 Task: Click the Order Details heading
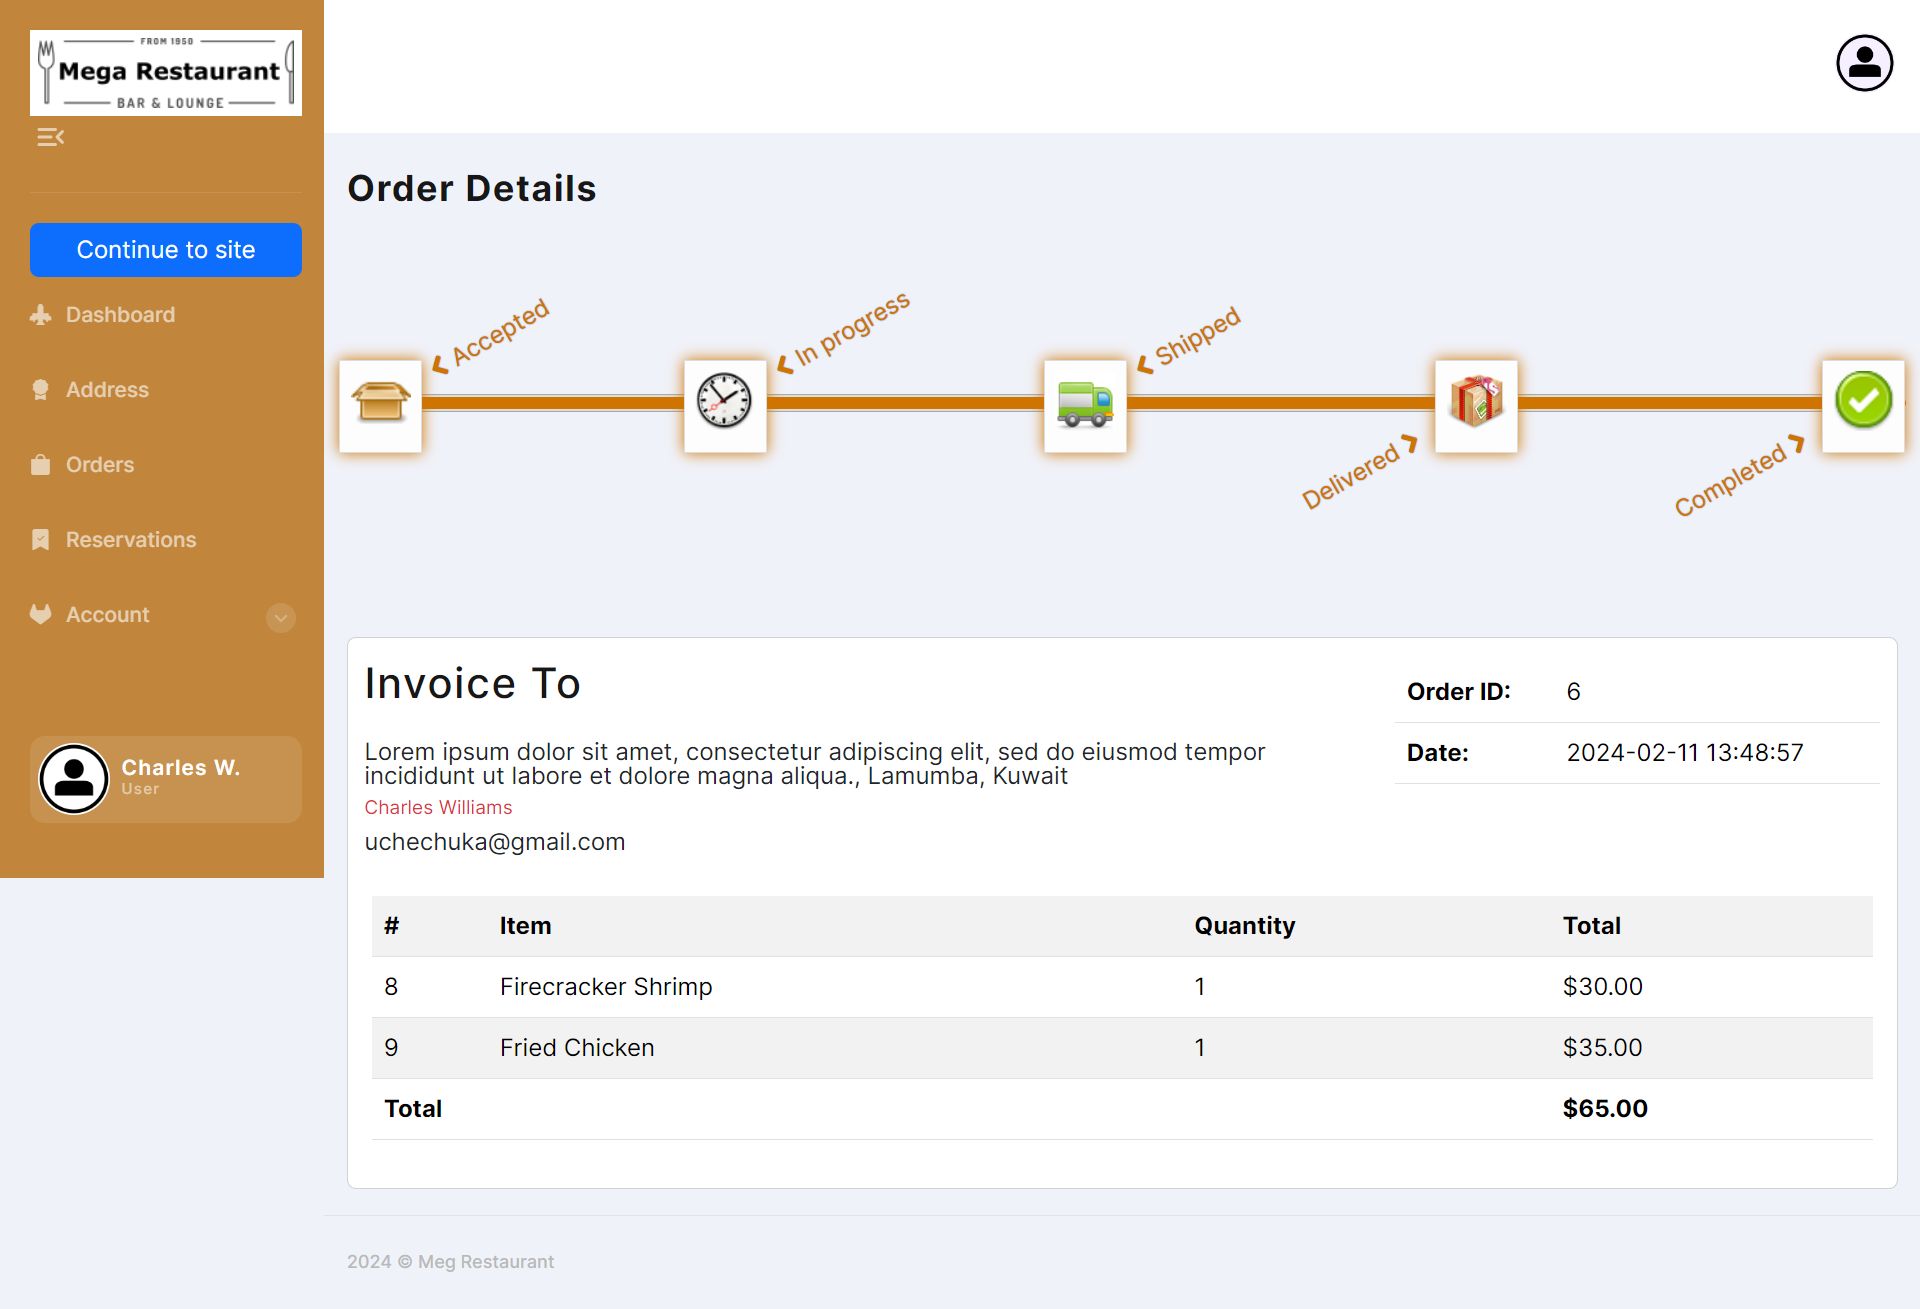coord(472,189)
